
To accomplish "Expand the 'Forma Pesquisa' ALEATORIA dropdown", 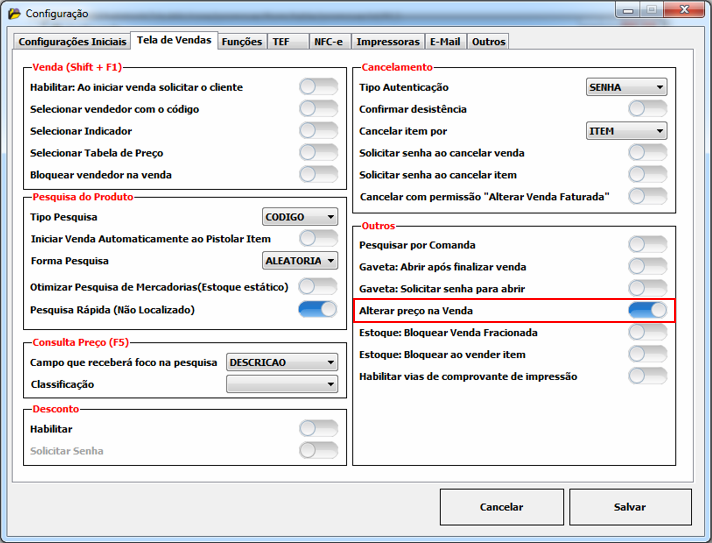I will click(300, 261).
